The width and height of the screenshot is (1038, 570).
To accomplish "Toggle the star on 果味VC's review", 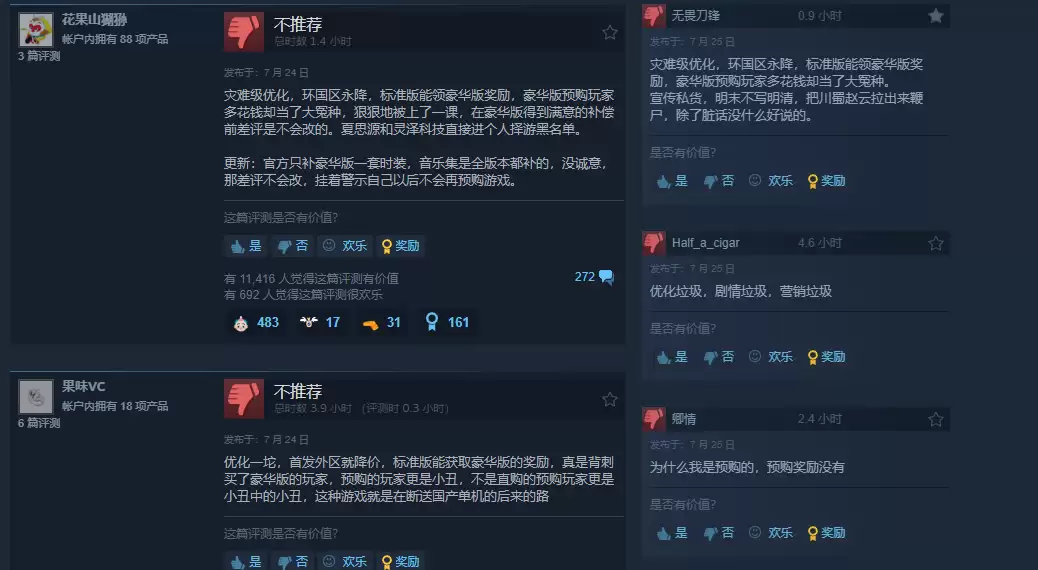I will point(610,399).
